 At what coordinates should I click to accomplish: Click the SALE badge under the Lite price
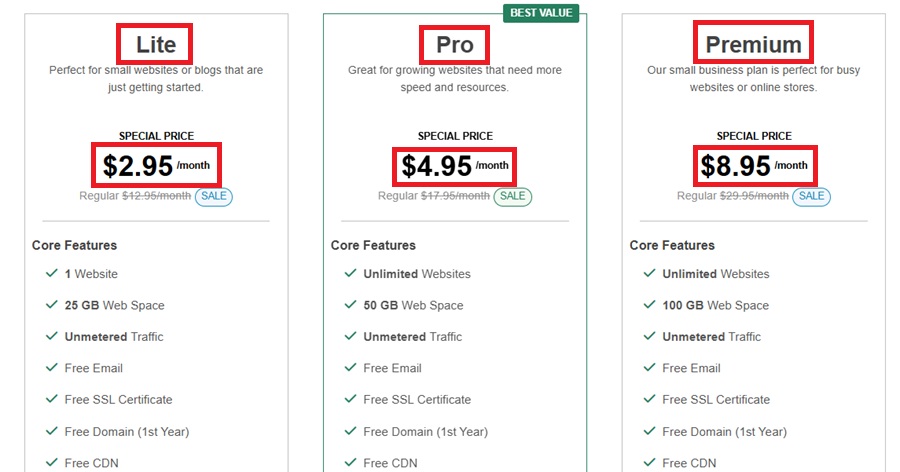[214, 196]
